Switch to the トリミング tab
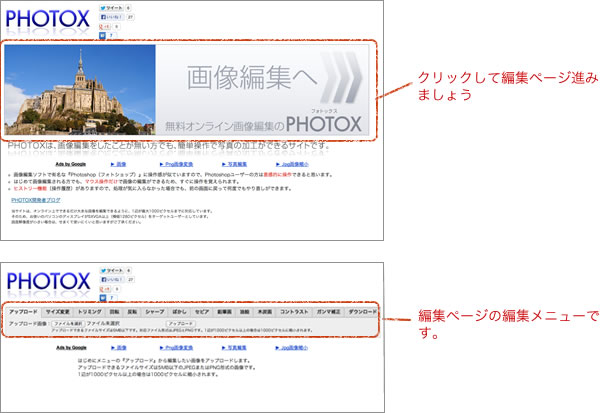Screen dimensions: 607x413 point(89,312)
